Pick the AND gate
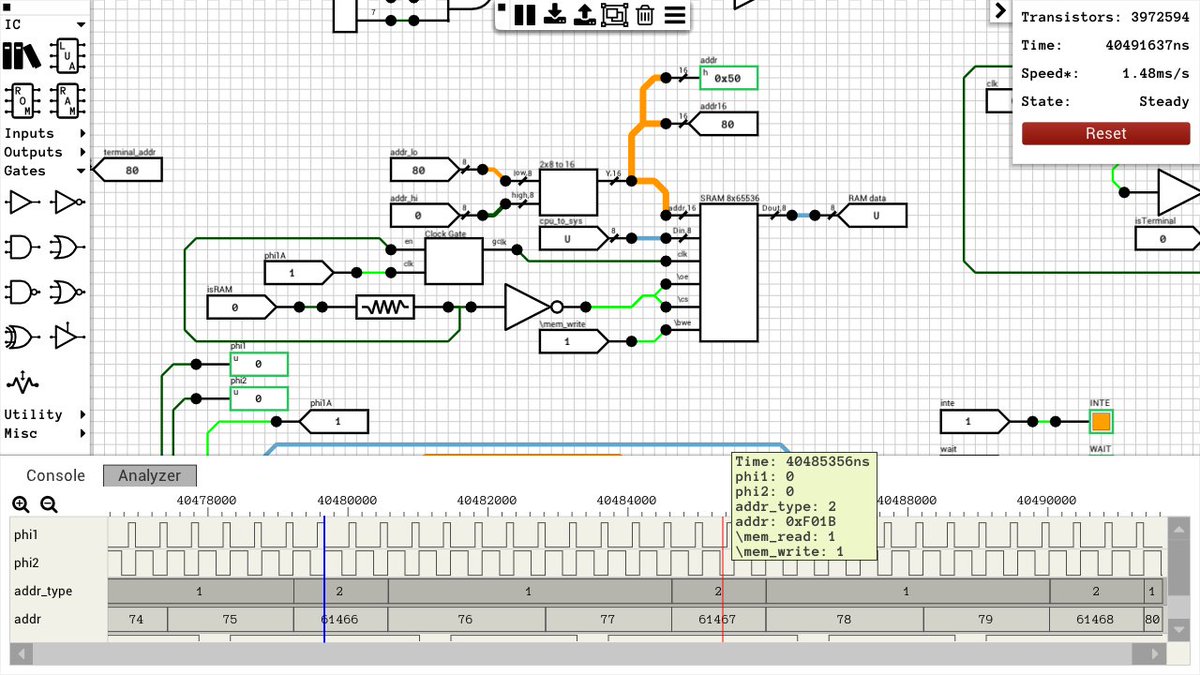This screenshot has width=1200, height=675. point(20,246)
